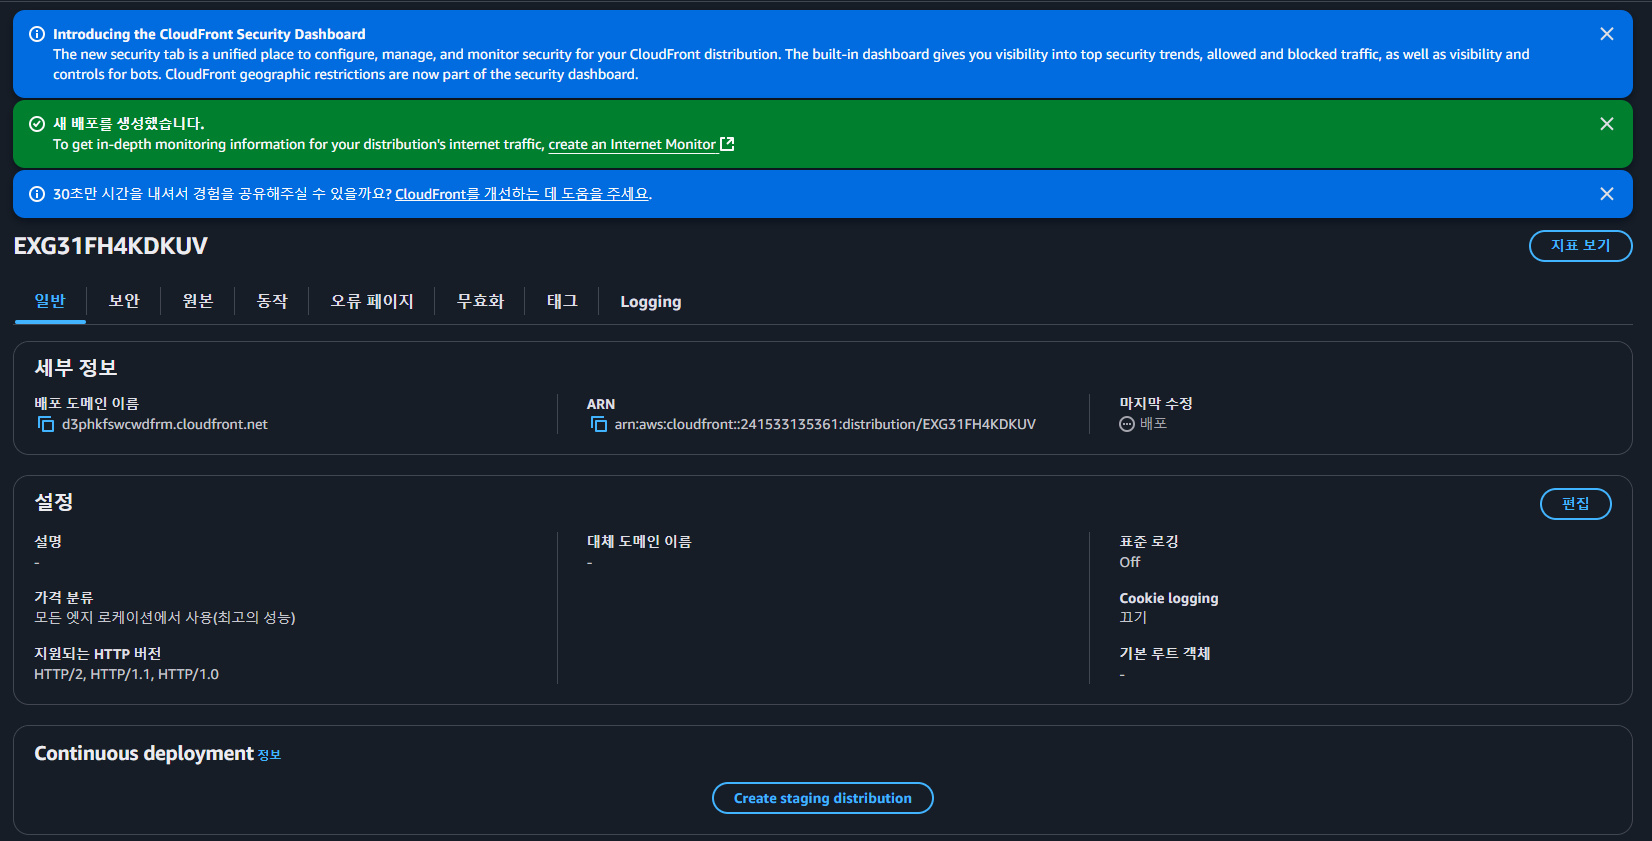Click the info icon in the Security Dashboard banner

coord(37,34)
